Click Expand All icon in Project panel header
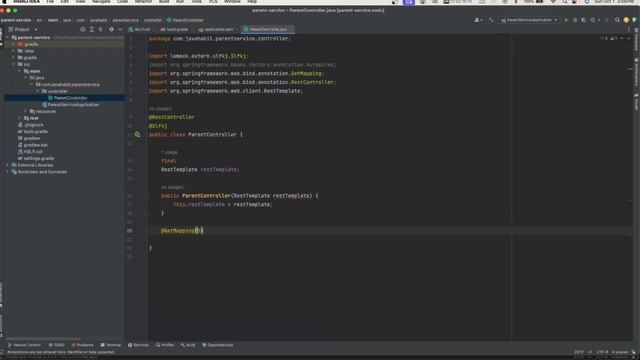The height and width of the screenshot is (360, 640). point(92,29)
